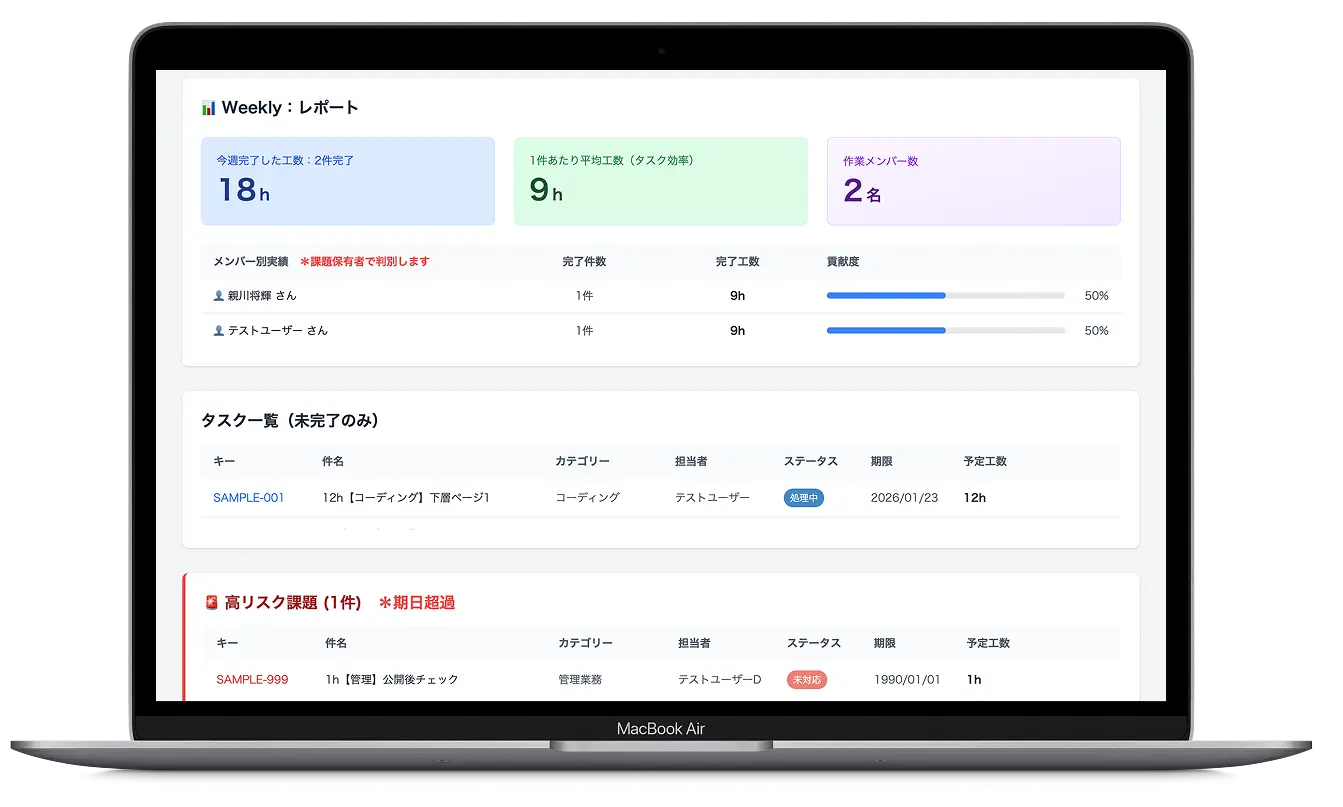Click the Weekly：レポート heading
The width and height of the screenshot is (1343, 807).
290,108
